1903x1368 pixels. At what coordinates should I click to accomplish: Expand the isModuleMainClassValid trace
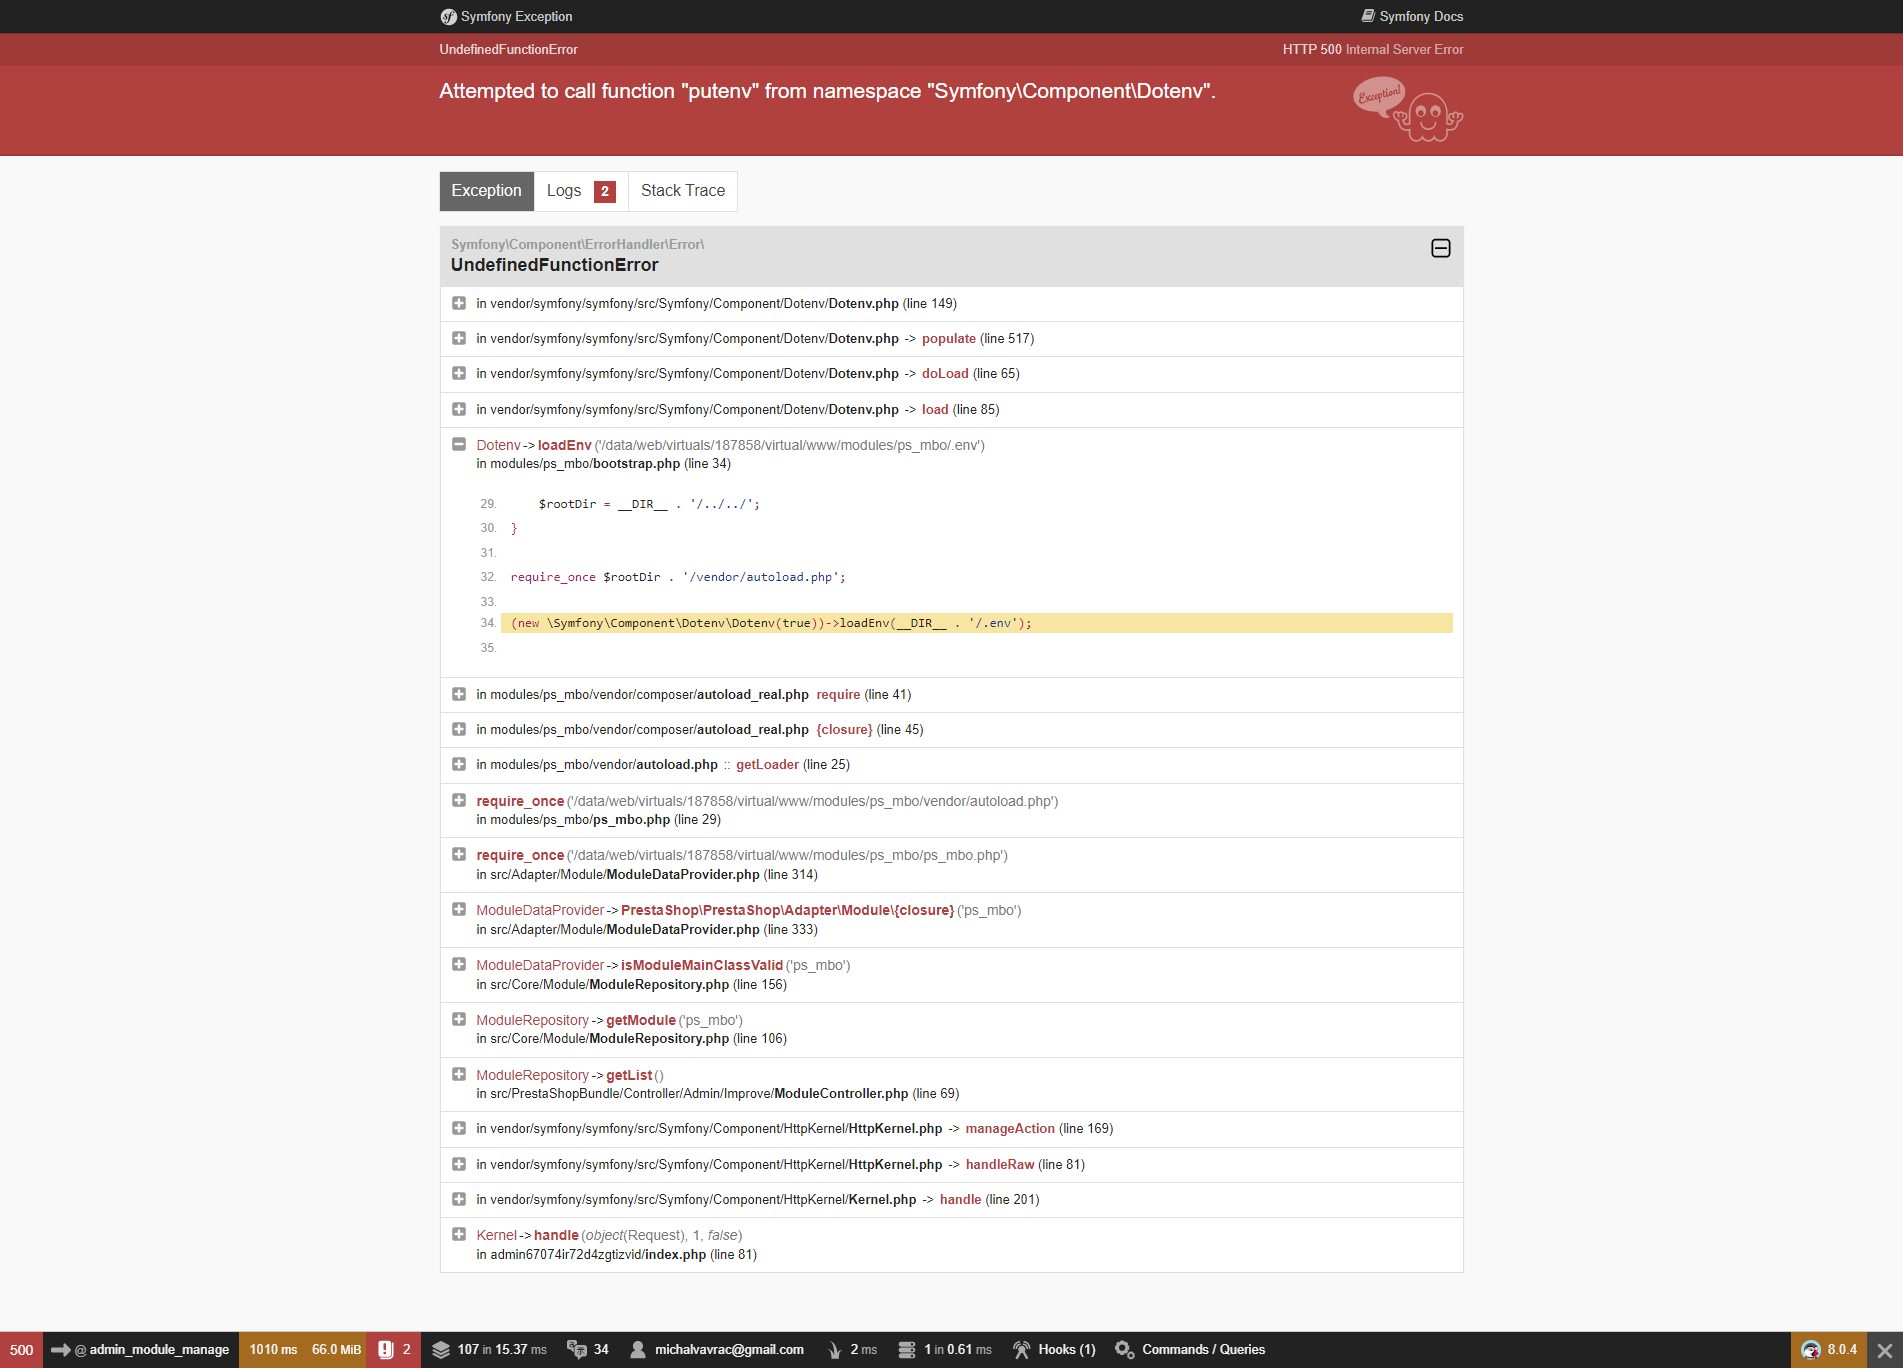coord(459,964)
